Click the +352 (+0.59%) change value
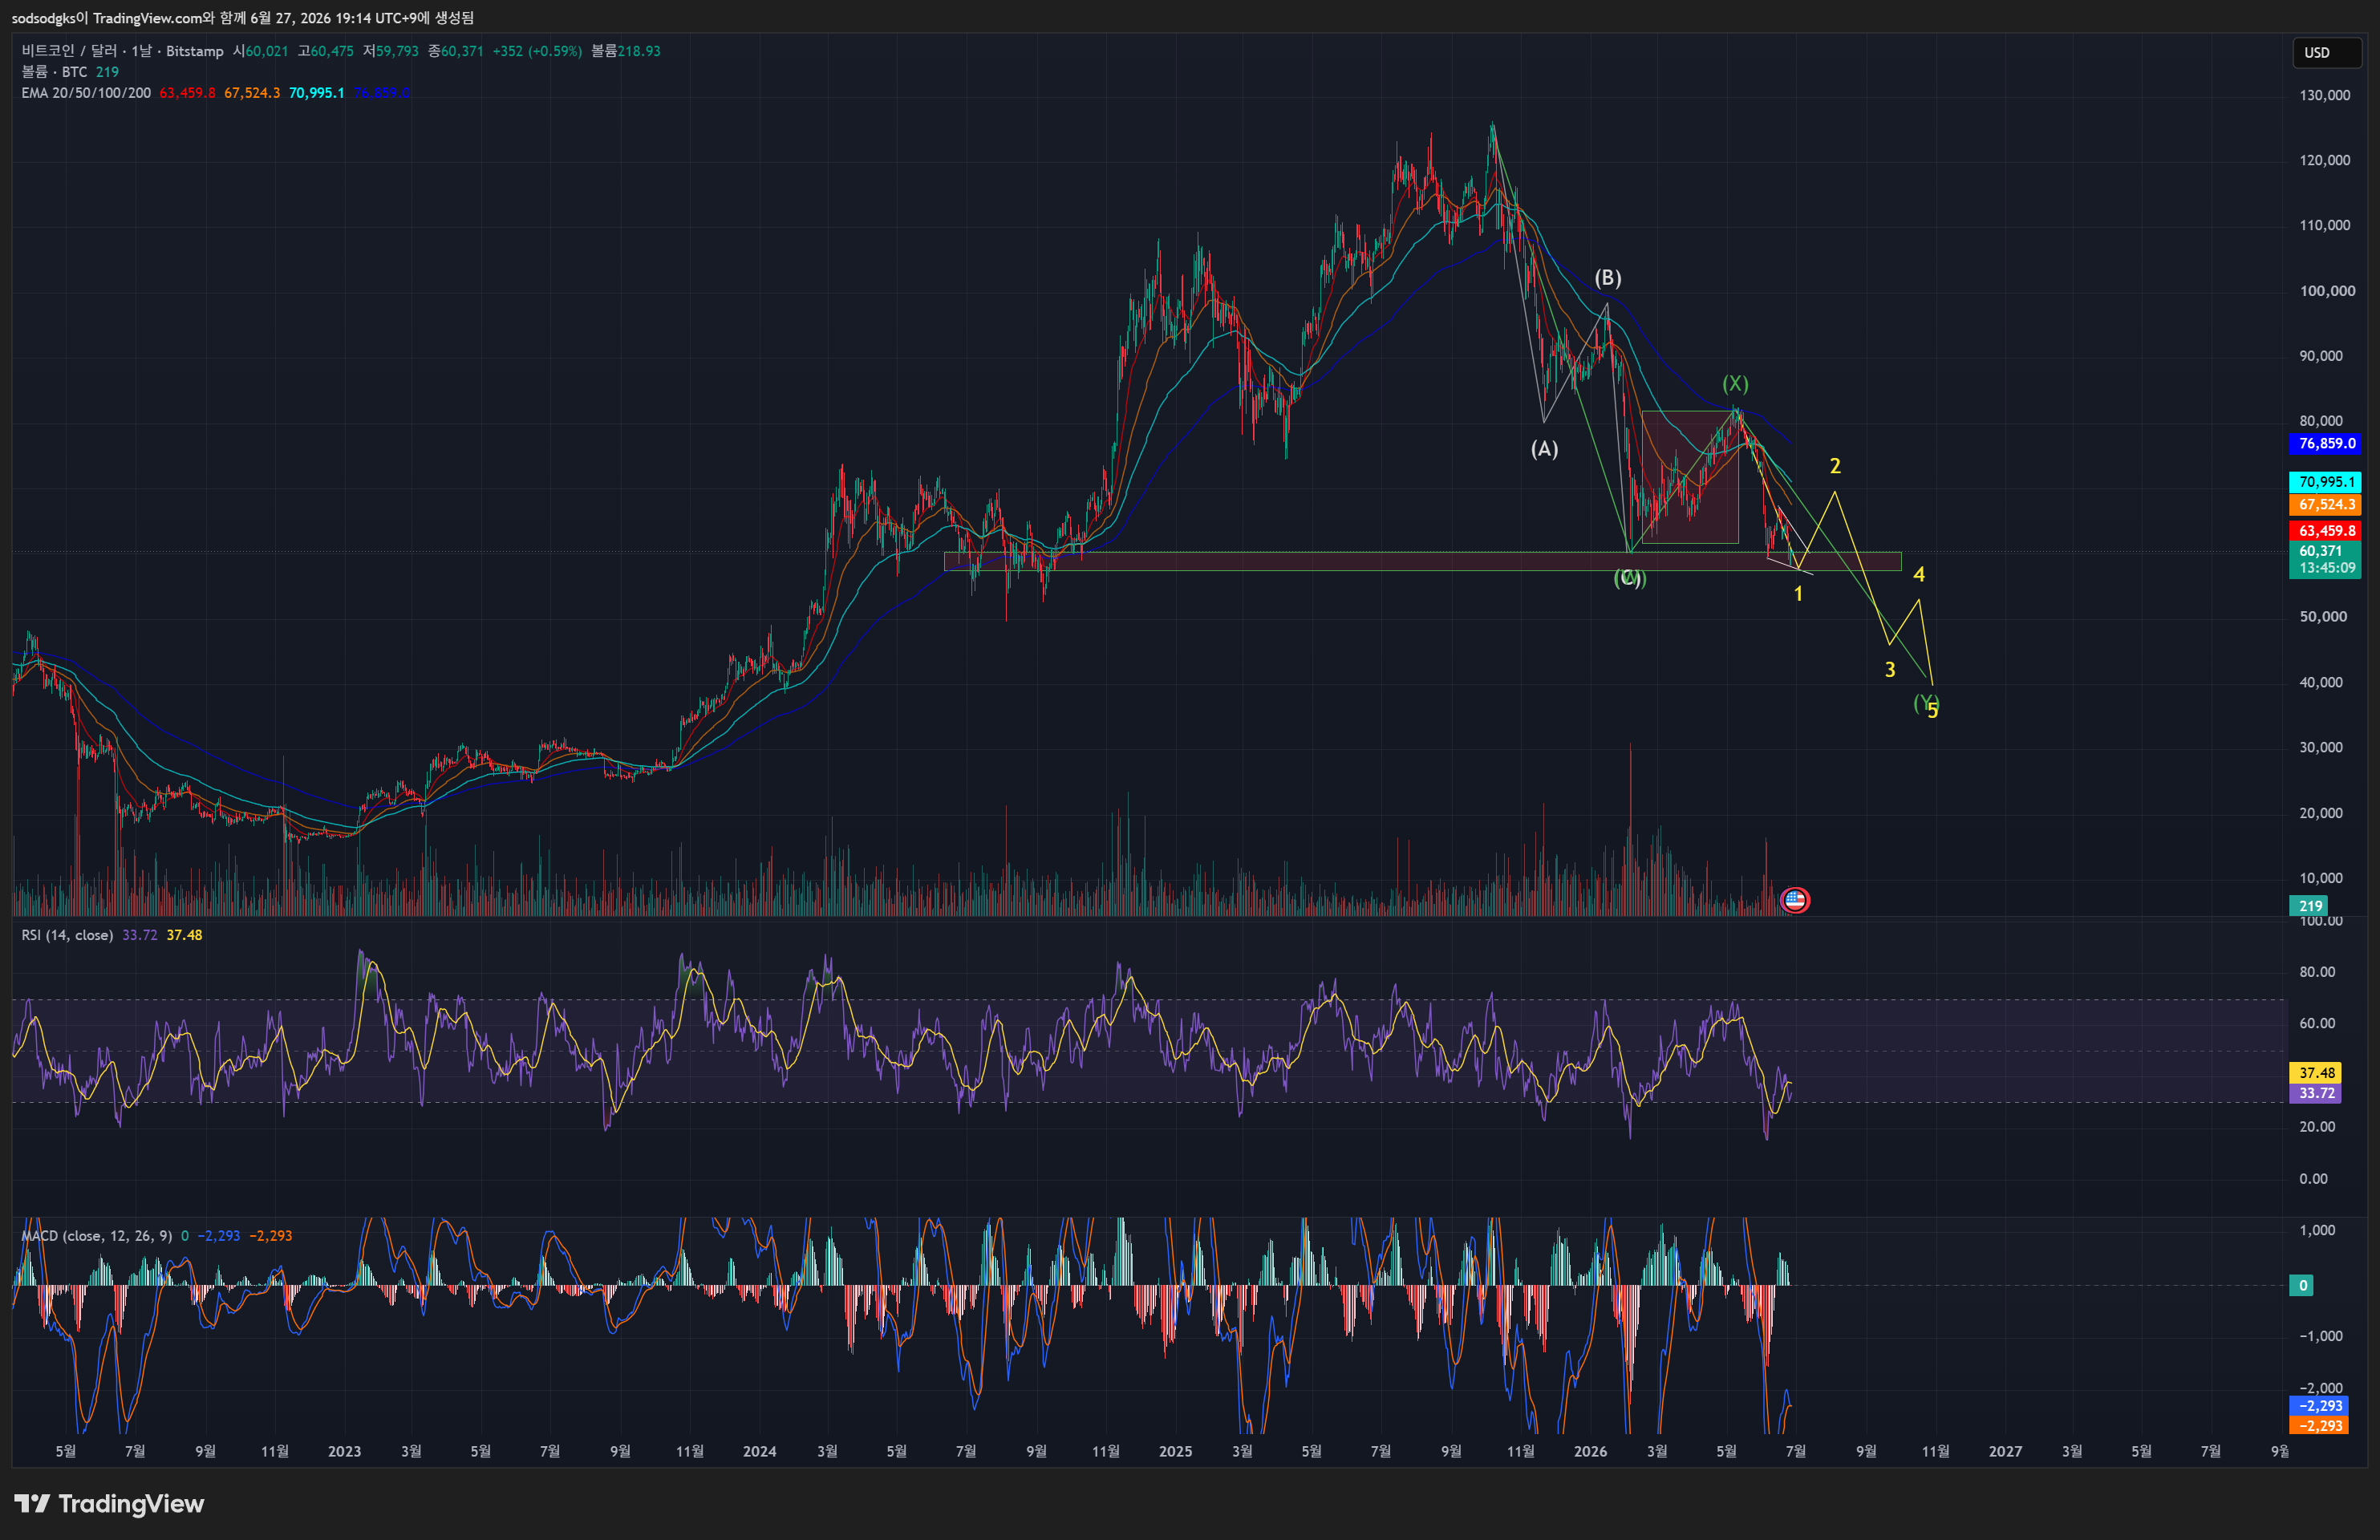The height and width of the screenshot is (1540, 2380). 537,51
